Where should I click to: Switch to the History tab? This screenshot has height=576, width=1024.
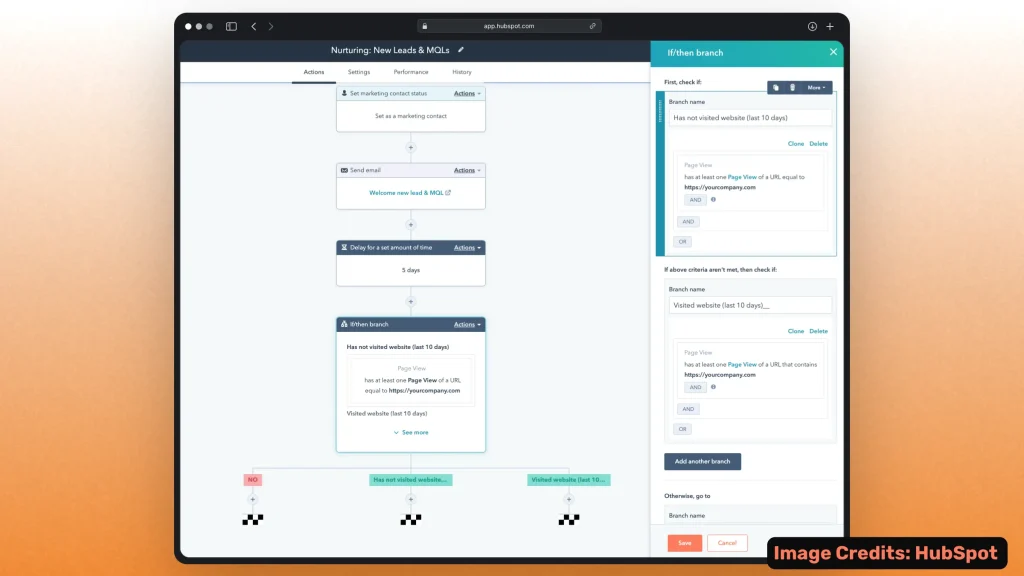460,72
